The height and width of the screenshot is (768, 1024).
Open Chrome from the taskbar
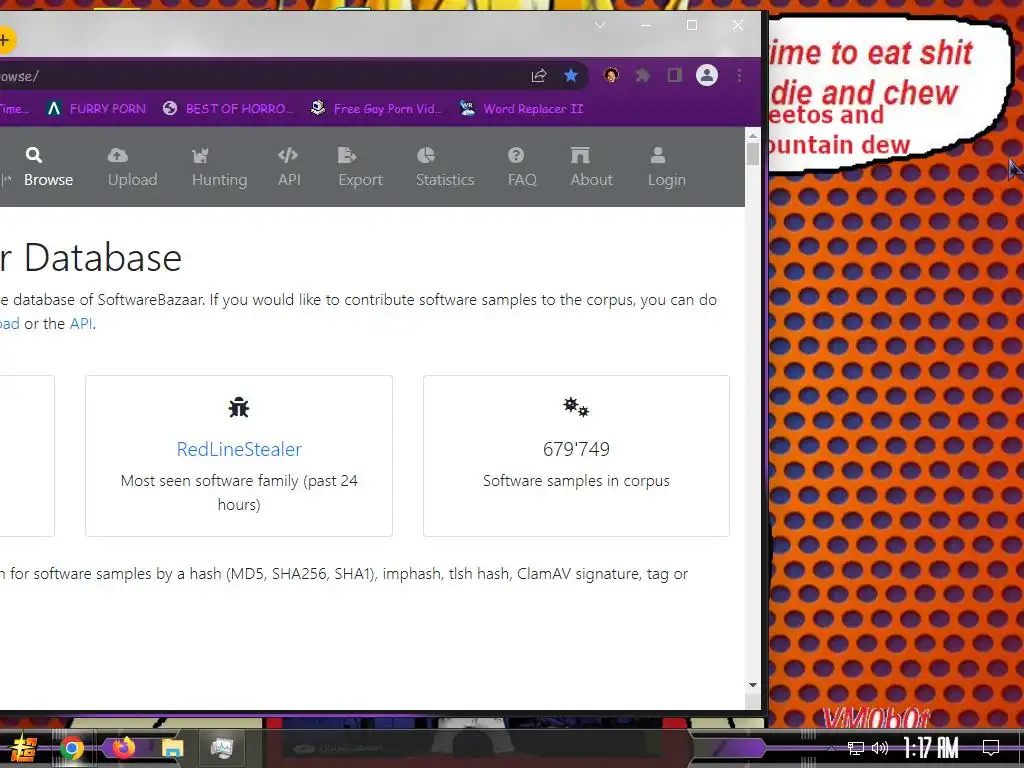click(72, 748)
